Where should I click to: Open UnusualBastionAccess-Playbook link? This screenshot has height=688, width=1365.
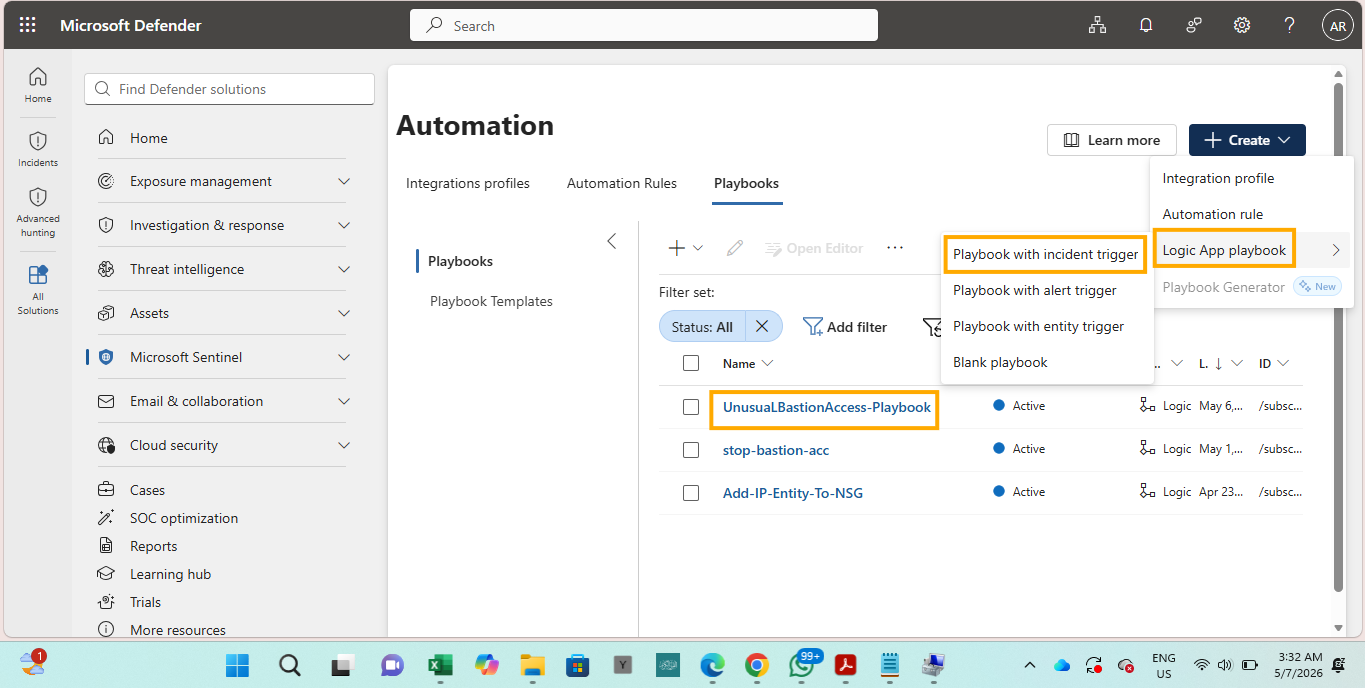coord(827,407)
